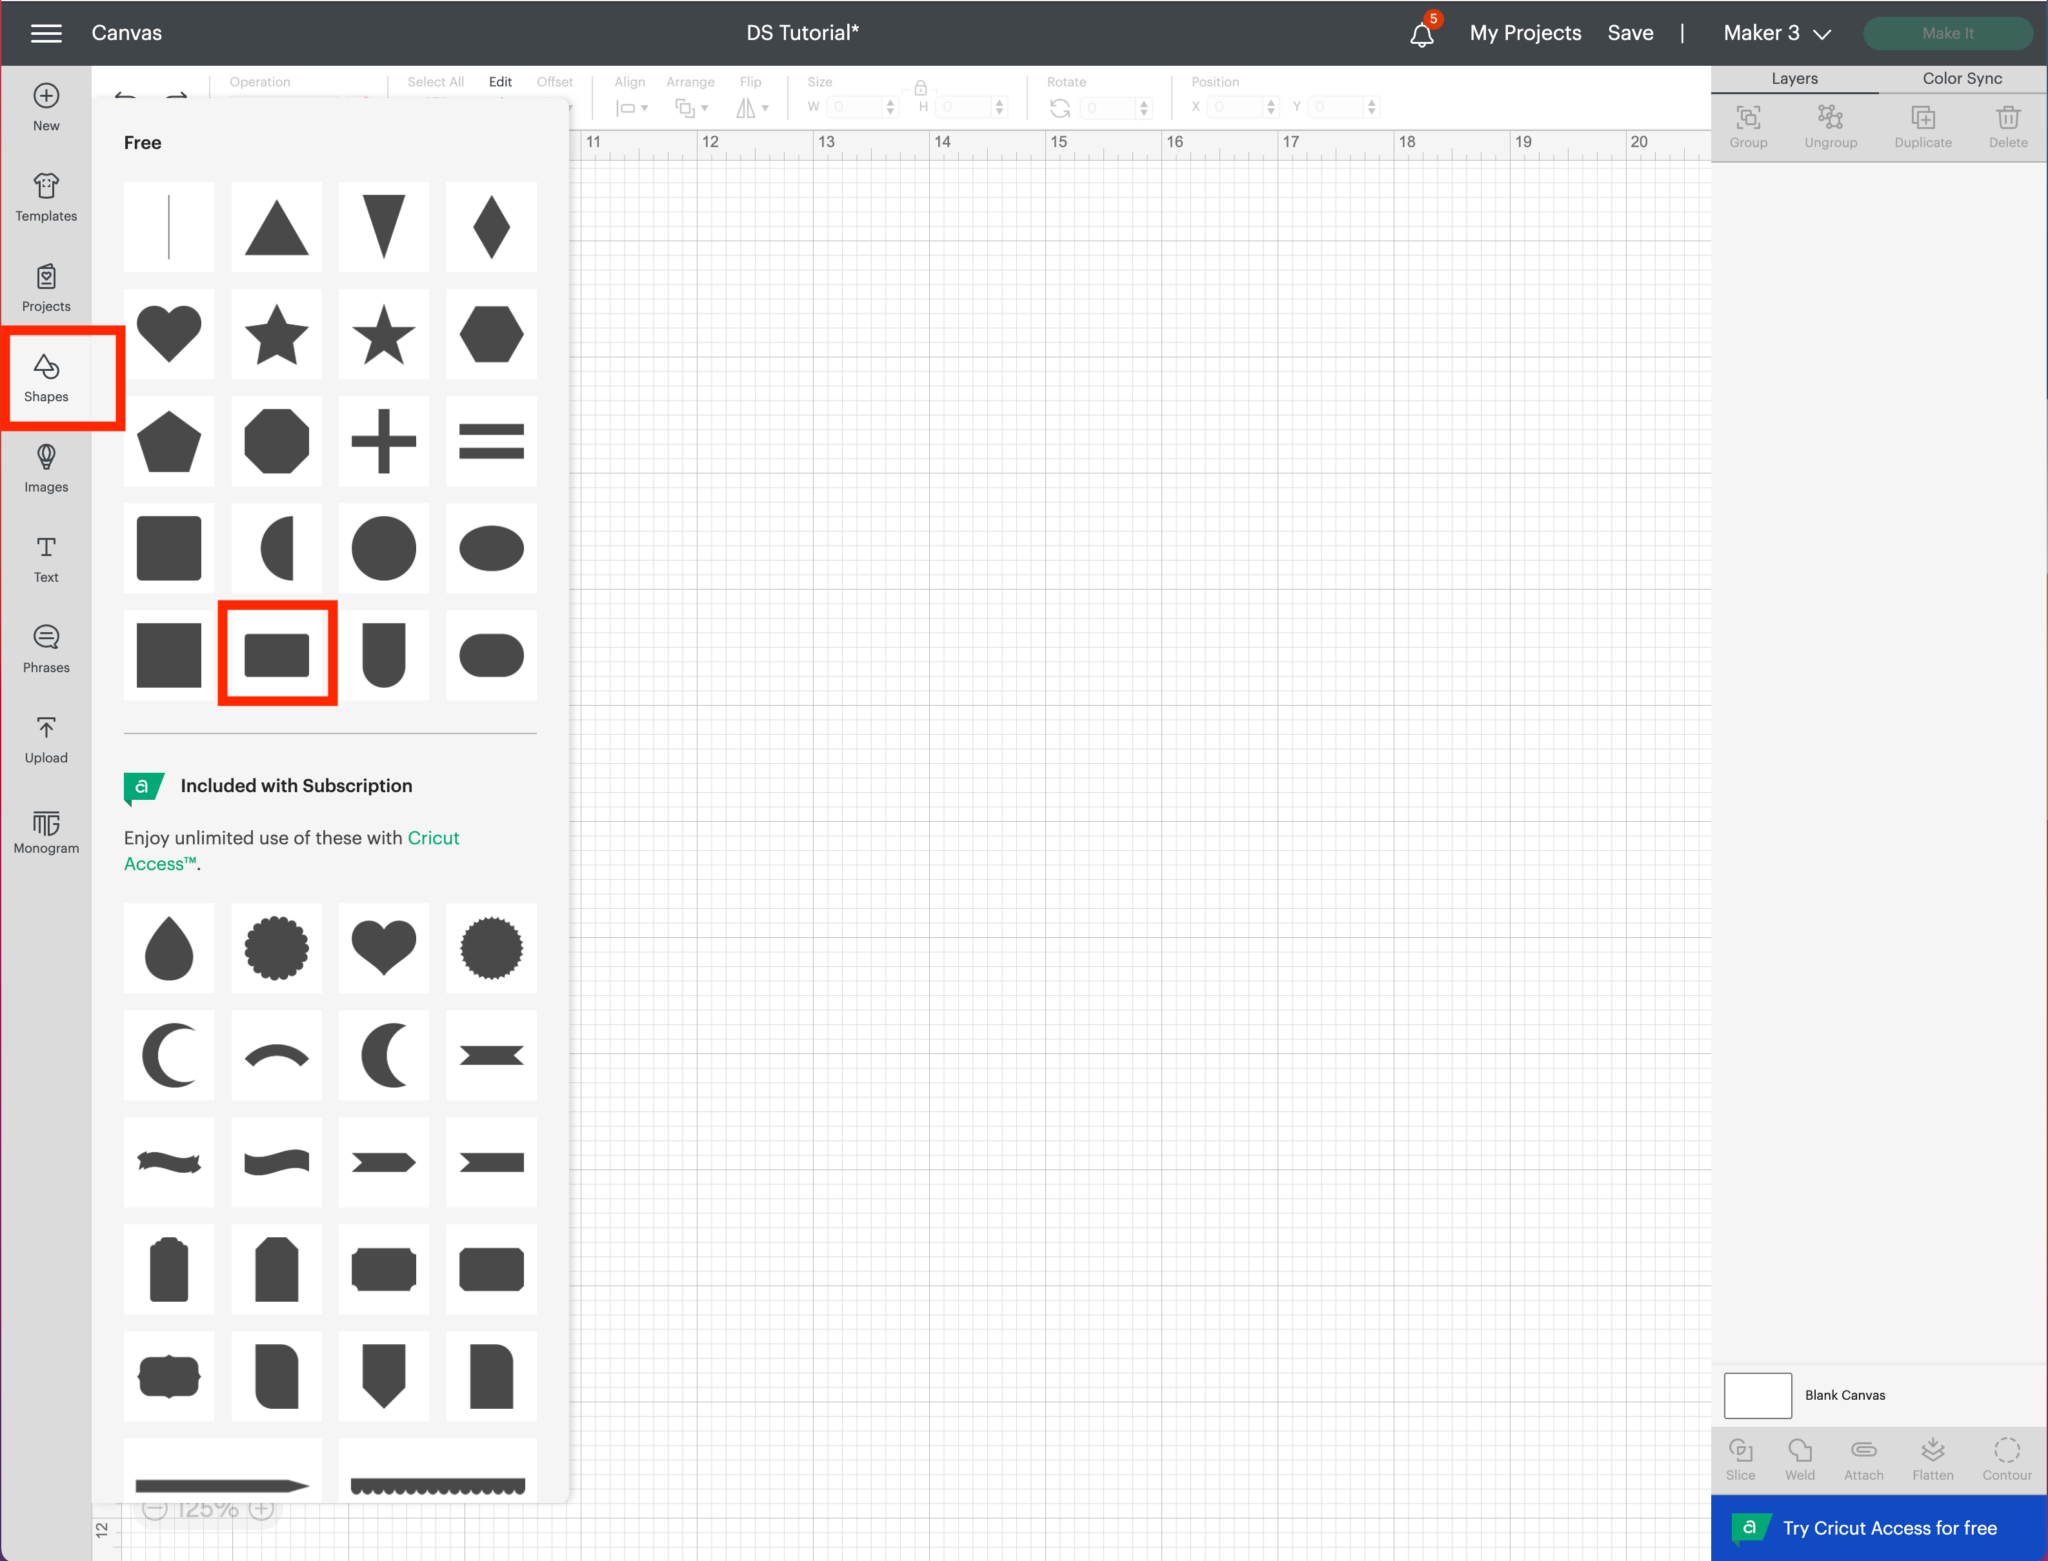
Task: Click the Cricut Access link
Action: pos(433,838)
